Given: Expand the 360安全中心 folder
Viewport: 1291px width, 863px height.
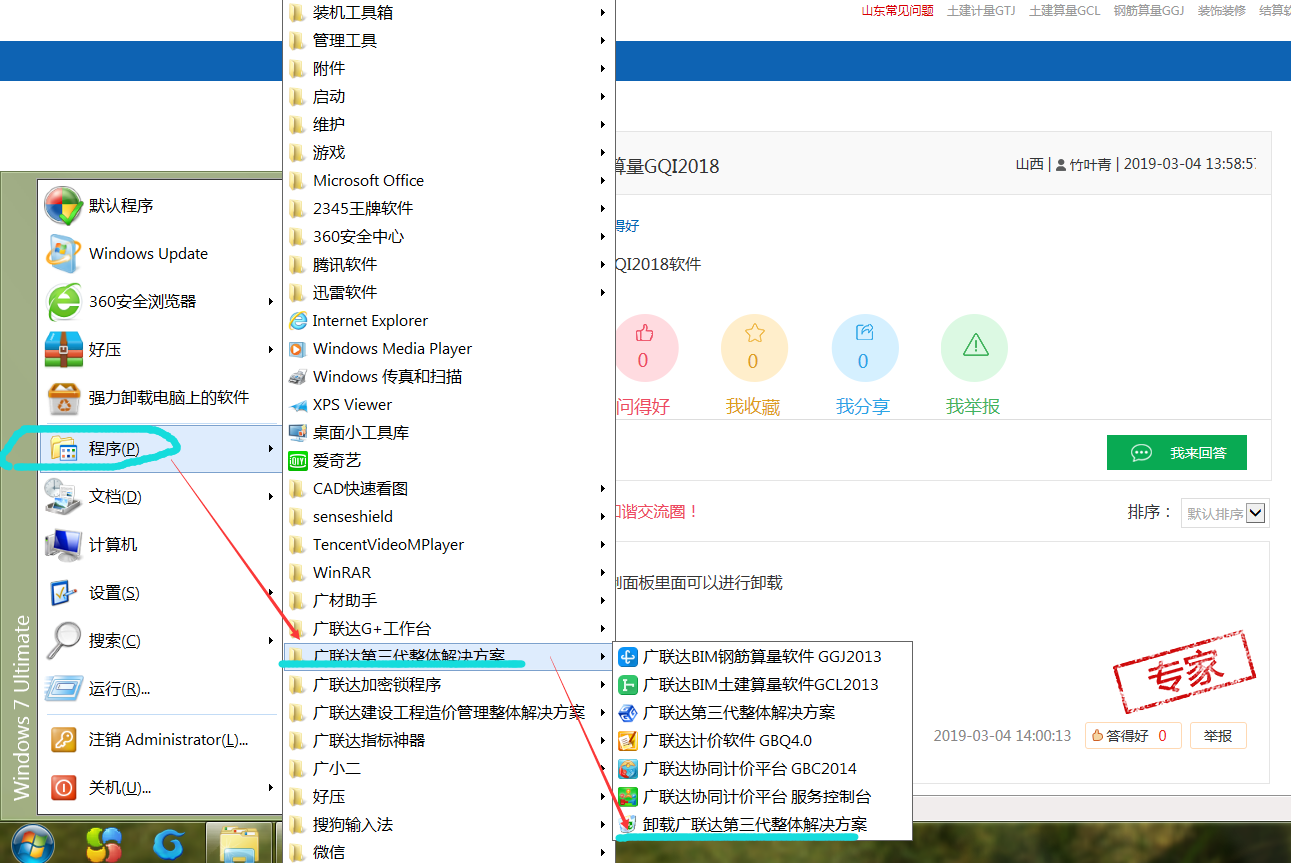Looking at the screenshot, I should (448, 237).
